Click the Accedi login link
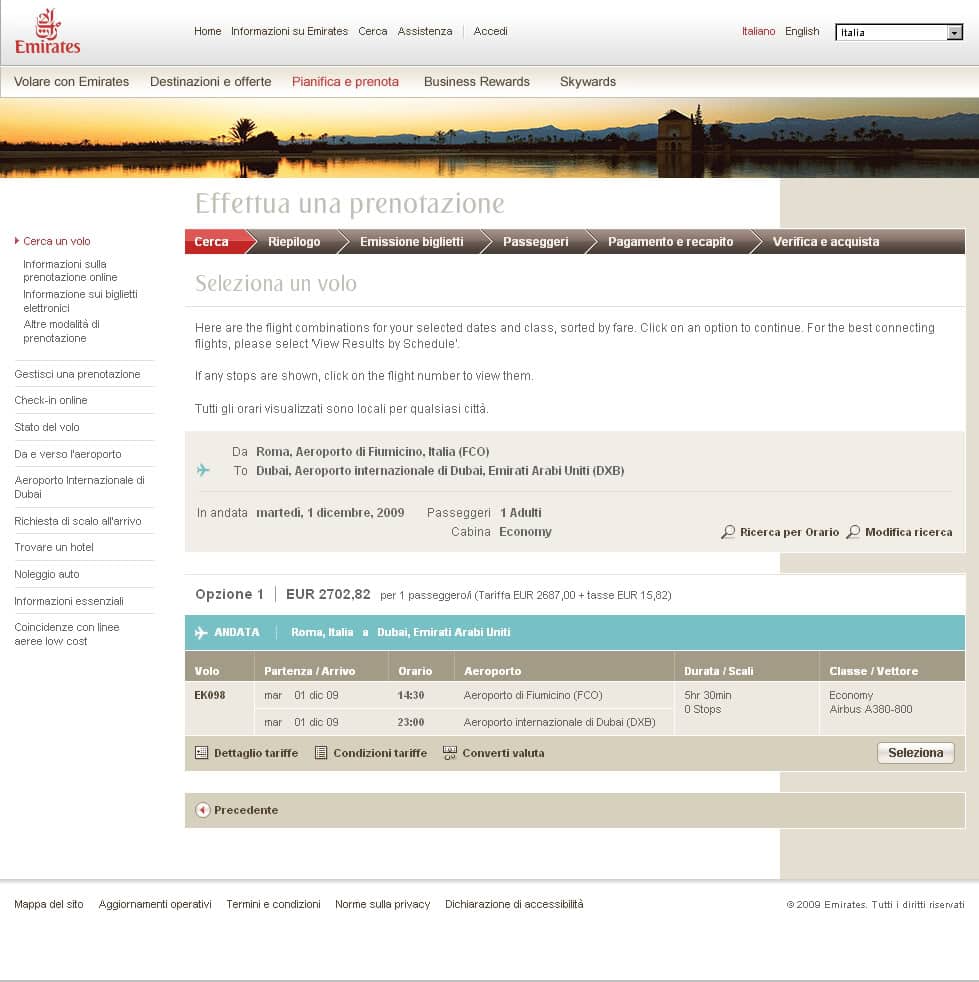This screenshot has height=982, width=979. click(490, 31)
